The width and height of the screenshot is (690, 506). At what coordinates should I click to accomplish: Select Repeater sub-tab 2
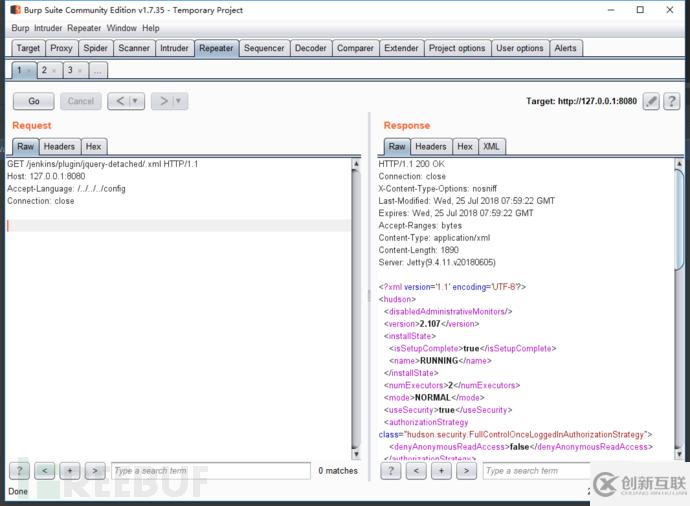(x=44, y=70)
